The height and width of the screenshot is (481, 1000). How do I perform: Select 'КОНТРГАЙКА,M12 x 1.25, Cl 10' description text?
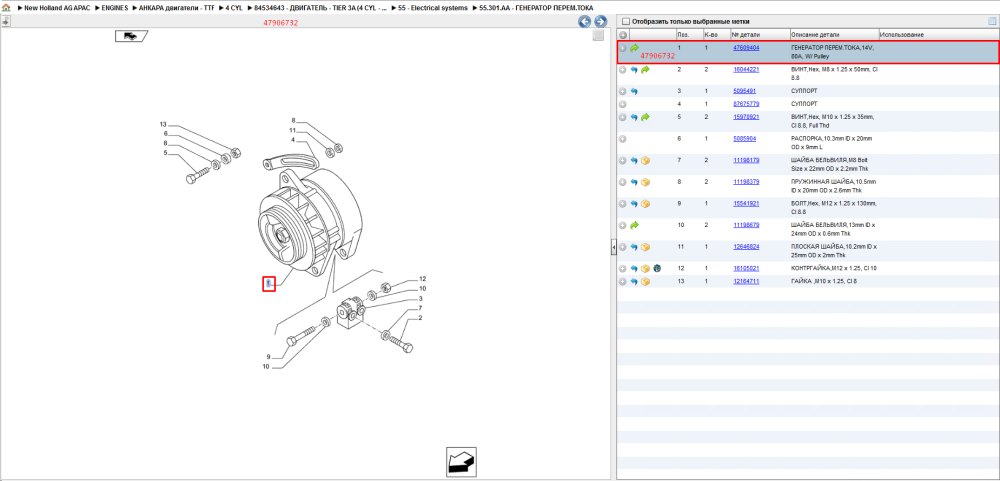[x=833, y=268]
